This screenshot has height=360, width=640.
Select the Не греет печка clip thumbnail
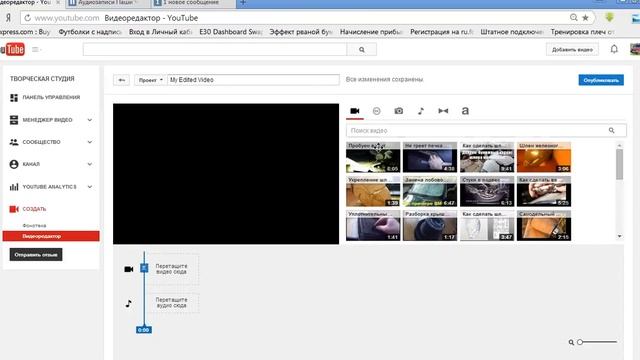(430, 157)
